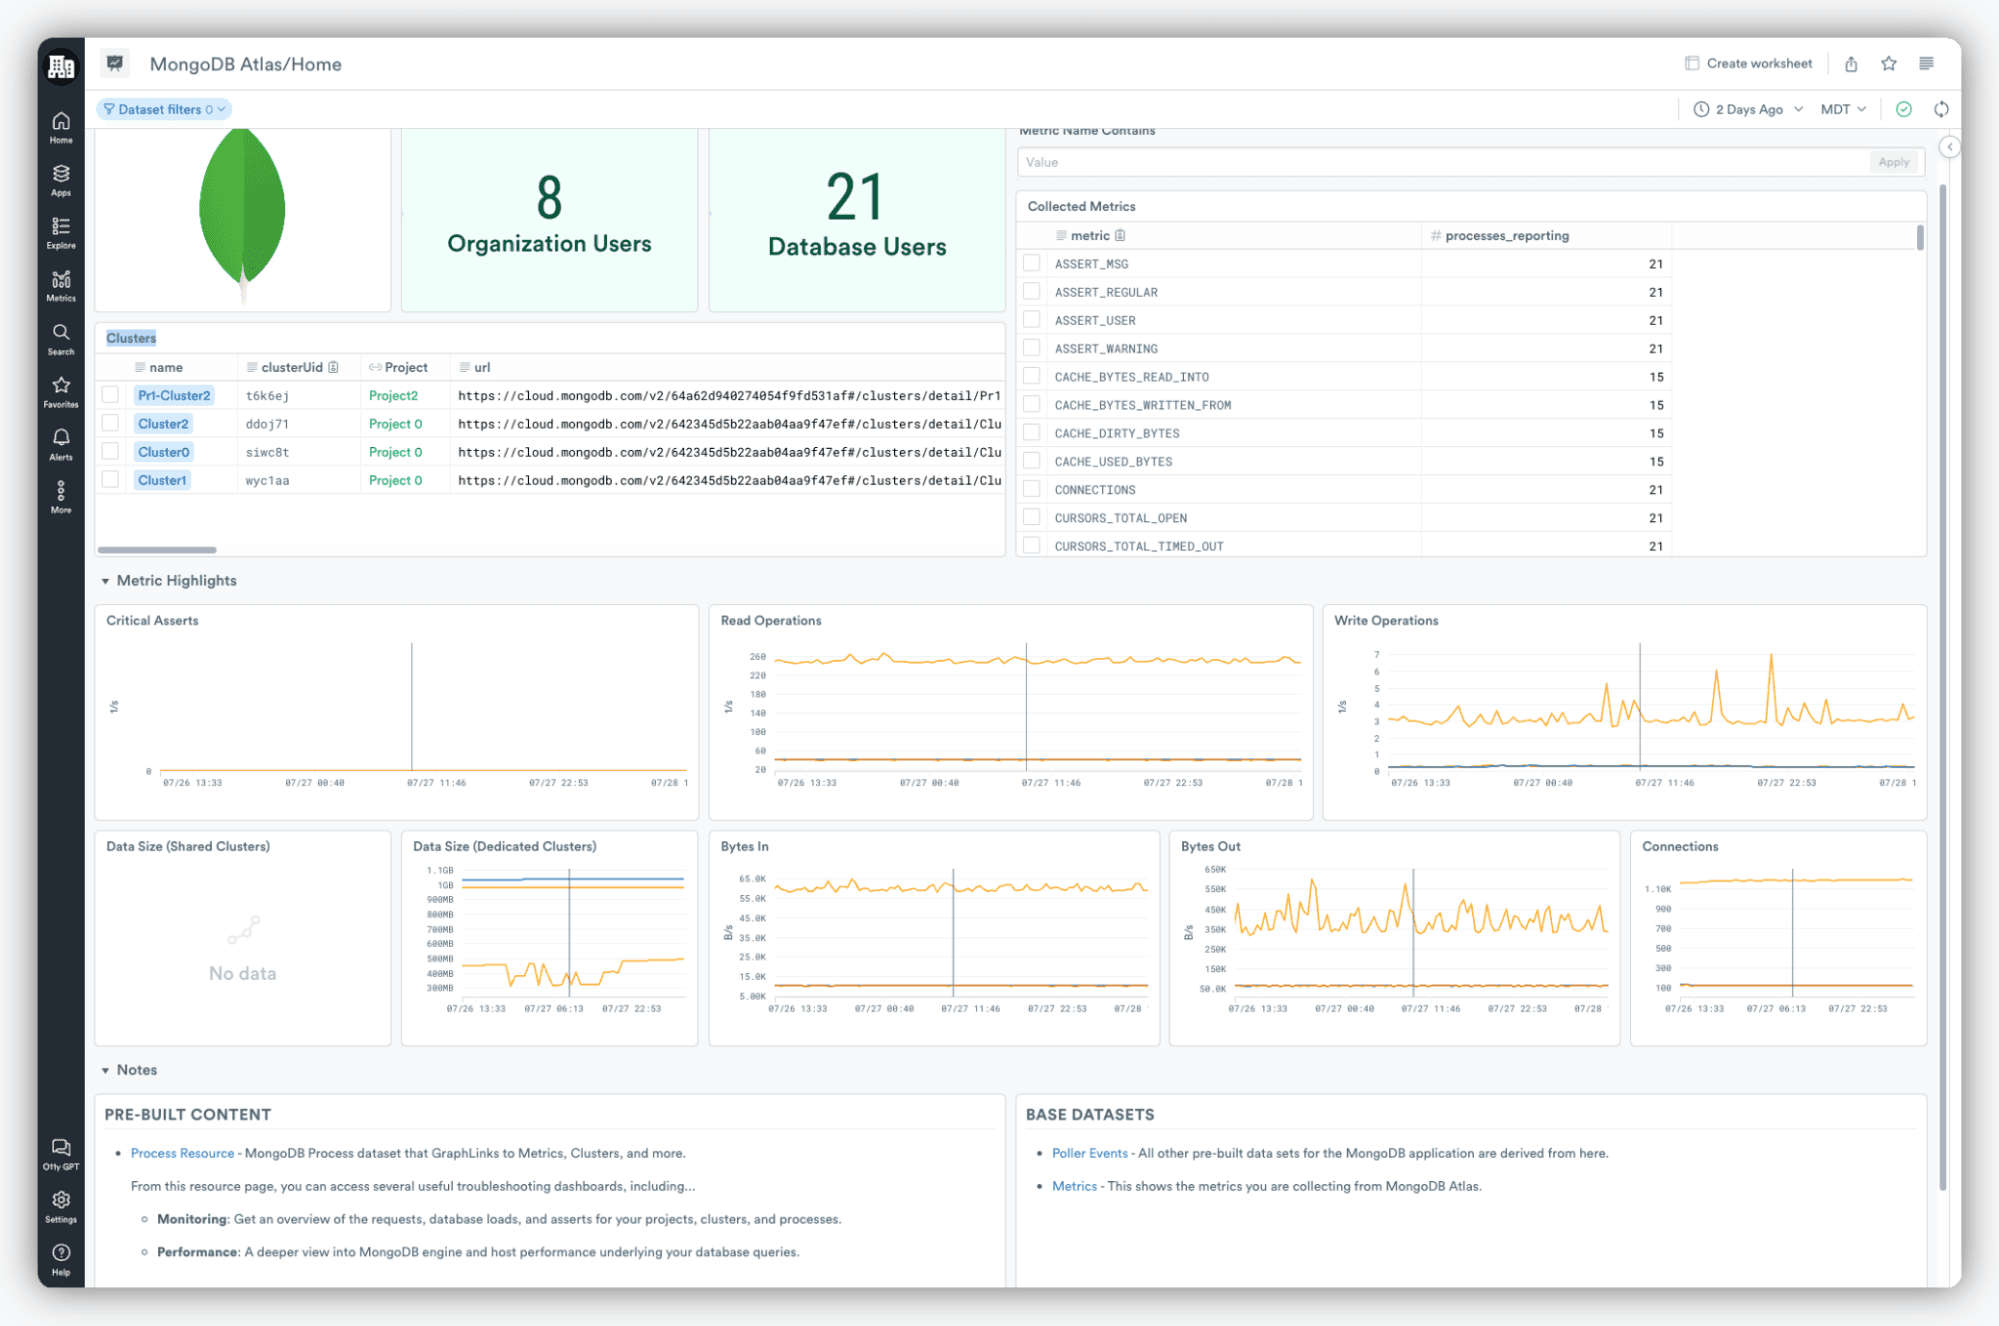Open Explore in the left sidebar
1999x1326 pixels.
(x=61, y=232)
